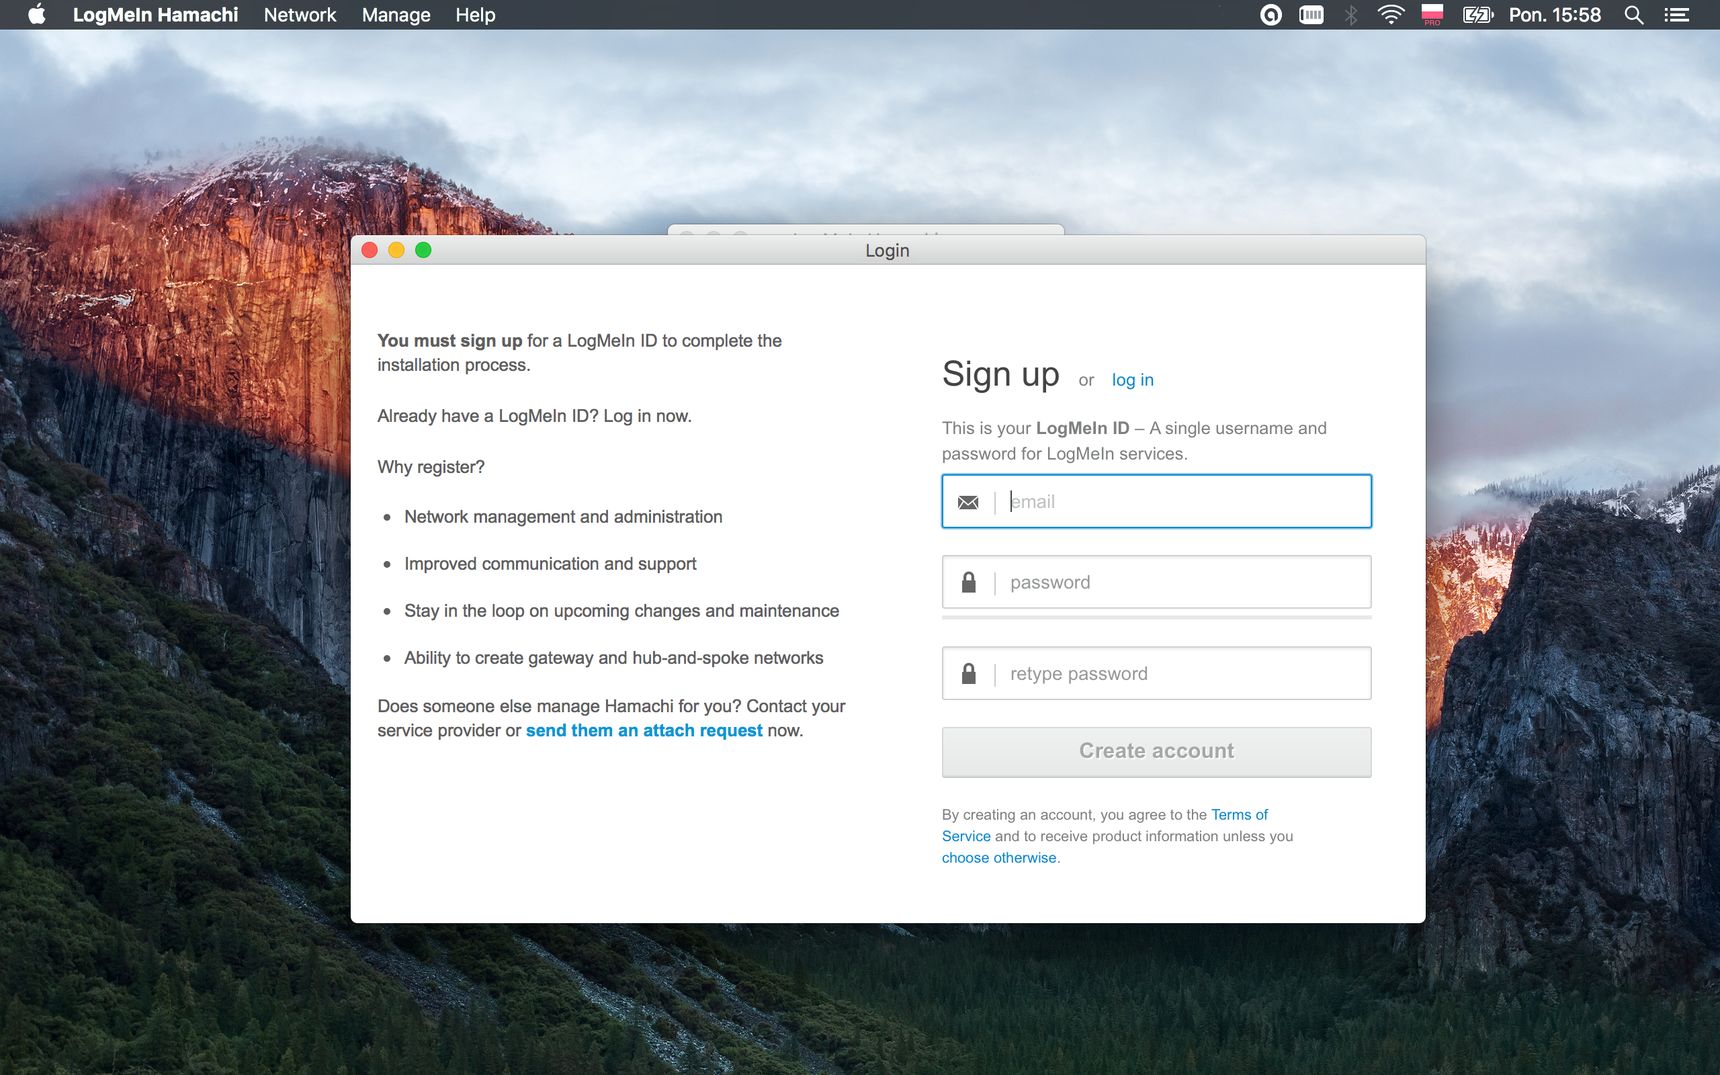Screen dimensions: 1720x1075
Task: Click the Hamachi status icon in menu bar
Action: coord(1271,15)
